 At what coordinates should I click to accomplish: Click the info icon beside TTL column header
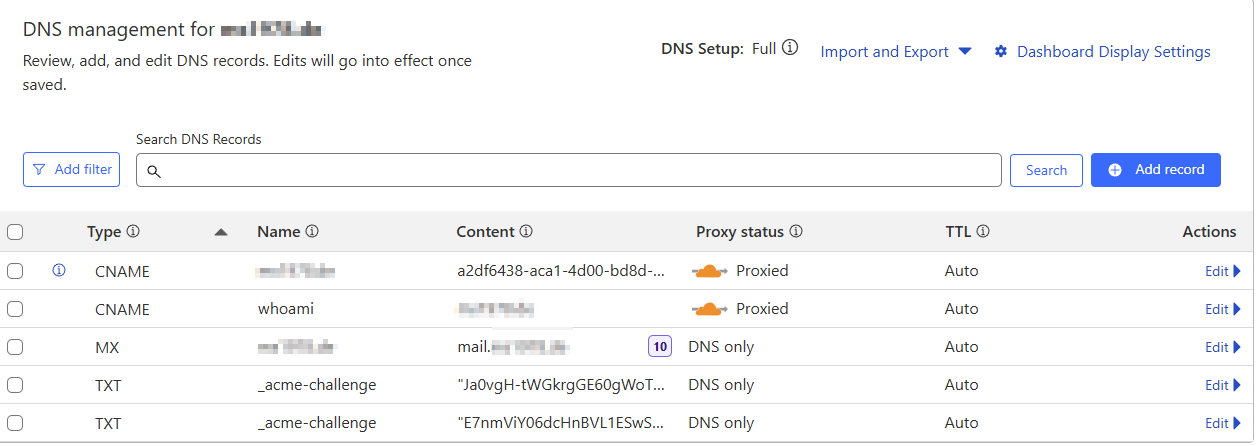pos(983,232)
